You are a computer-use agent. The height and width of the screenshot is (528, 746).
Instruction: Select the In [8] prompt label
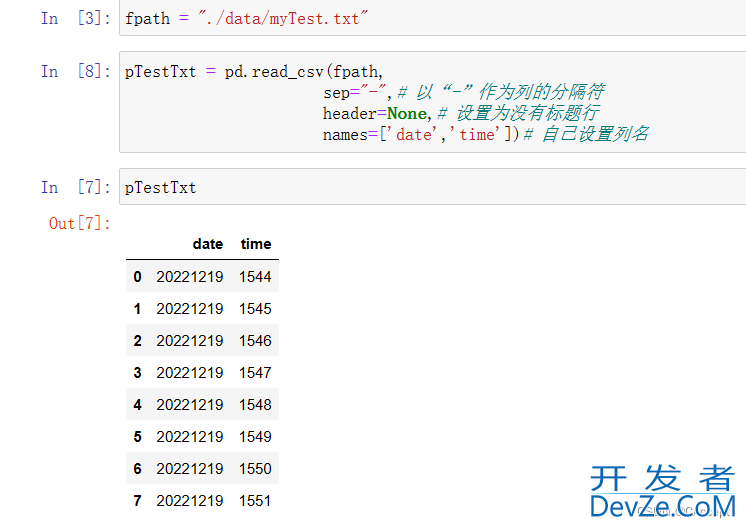76,71
